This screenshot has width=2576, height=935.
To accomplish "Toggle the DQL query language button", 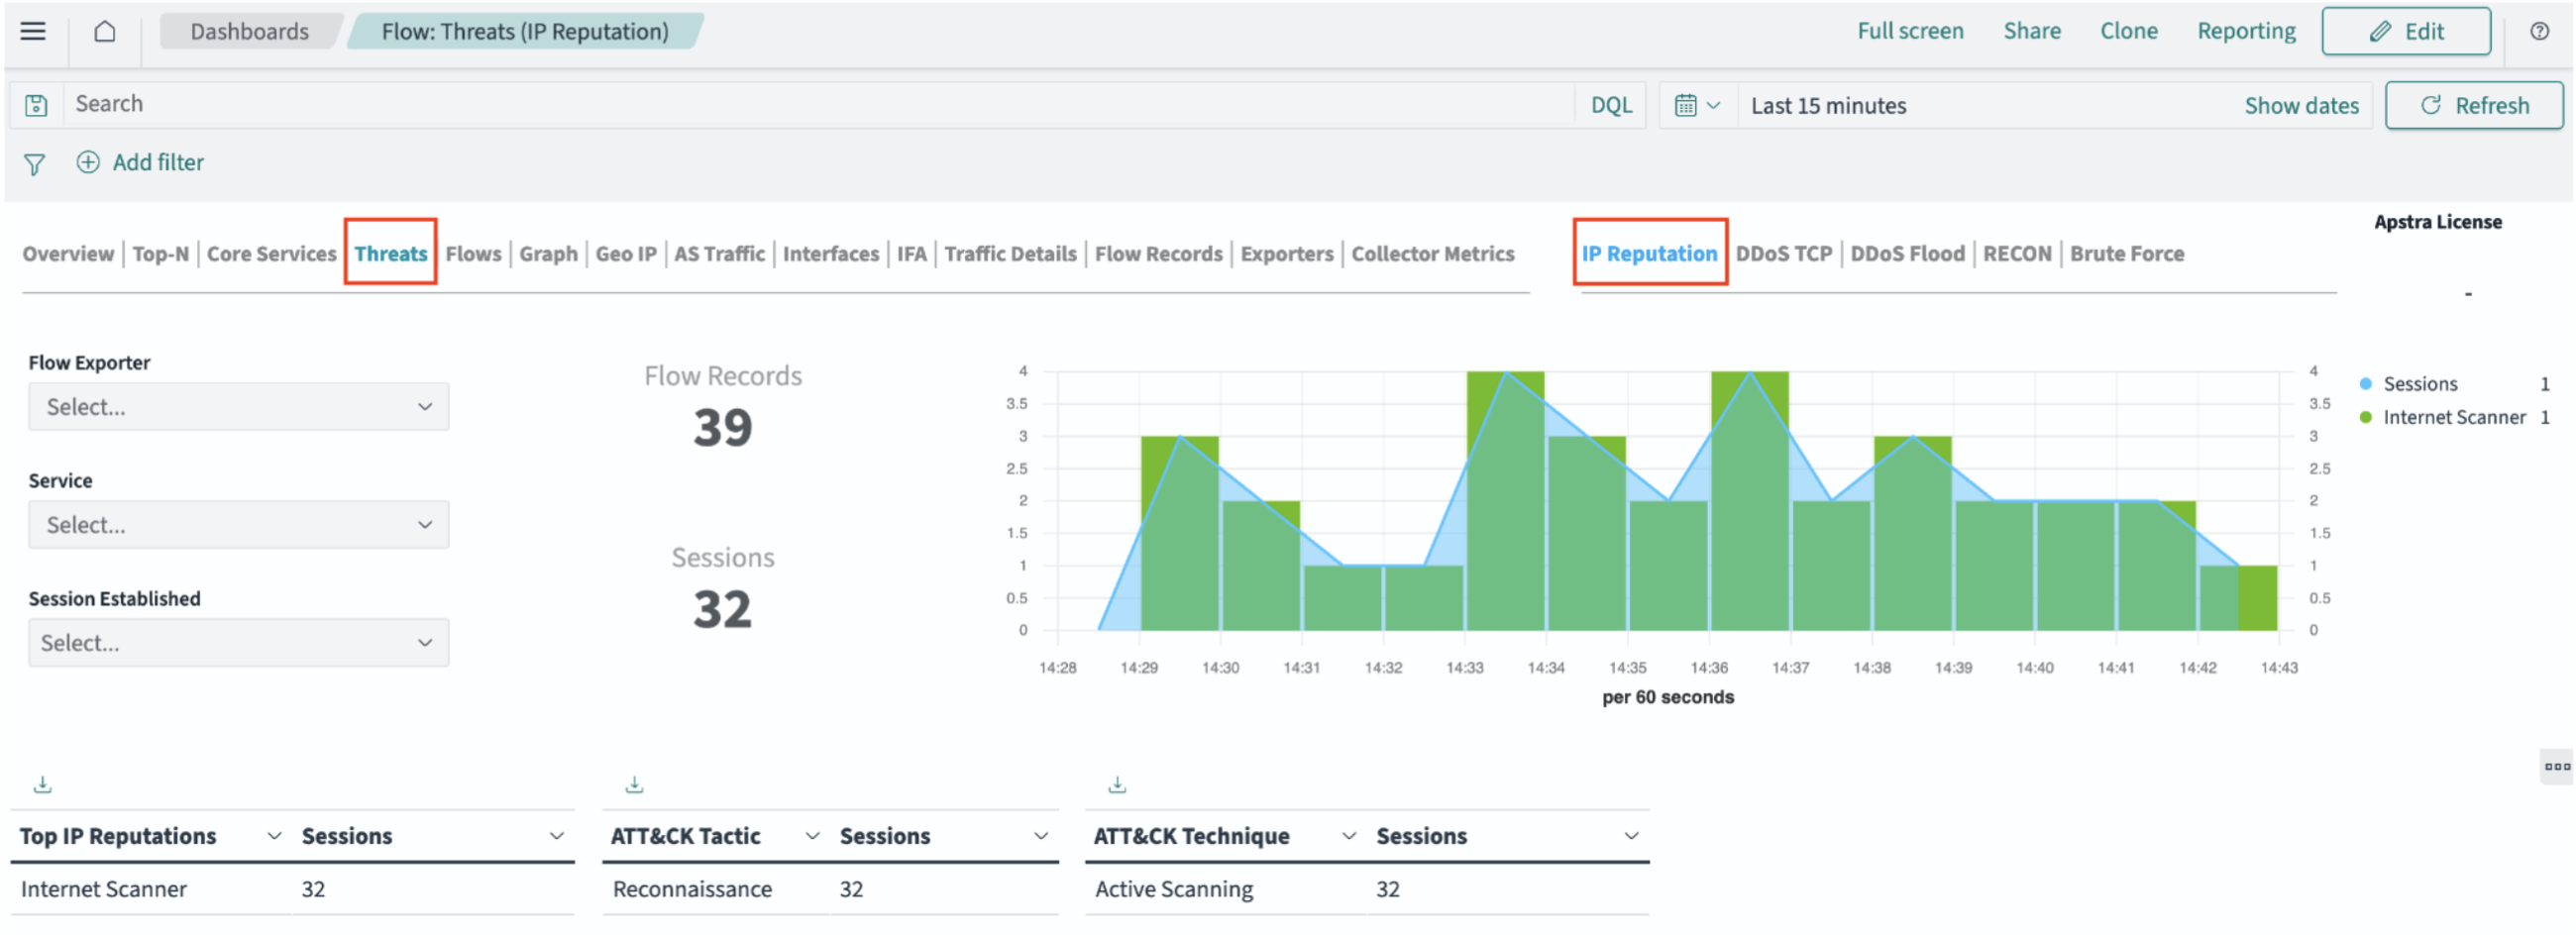I will (x=1610, y=105).
